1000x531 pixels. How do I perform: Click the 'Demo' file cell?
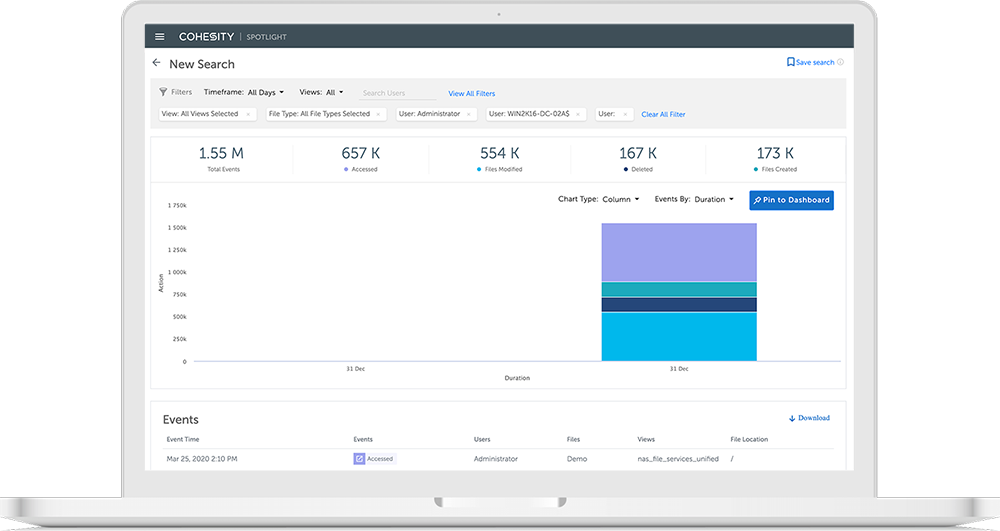pos(577,459)
